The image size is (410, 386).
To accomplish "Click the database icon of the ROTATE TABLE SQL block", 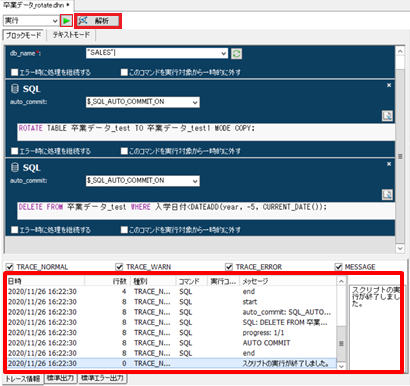I will (x=15, y=89).
